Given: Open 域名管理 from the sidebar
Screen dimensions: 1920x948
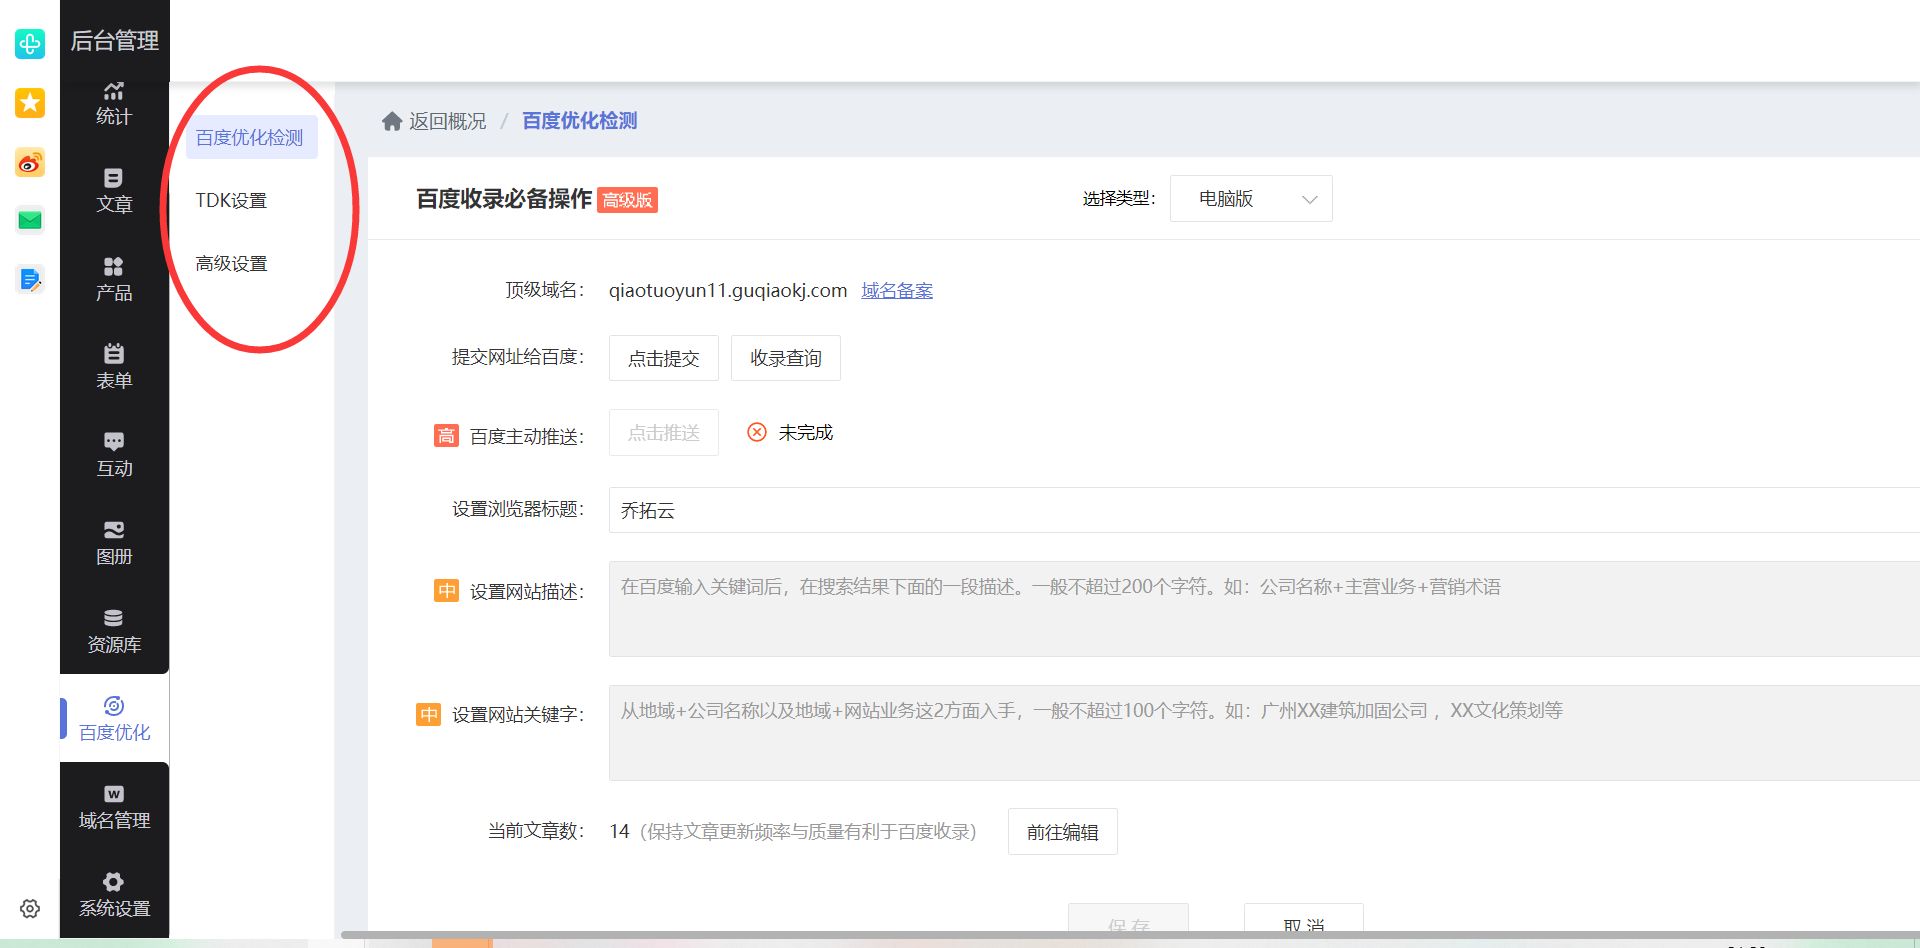Looking at the screenshot, I should tap(114, 807).
